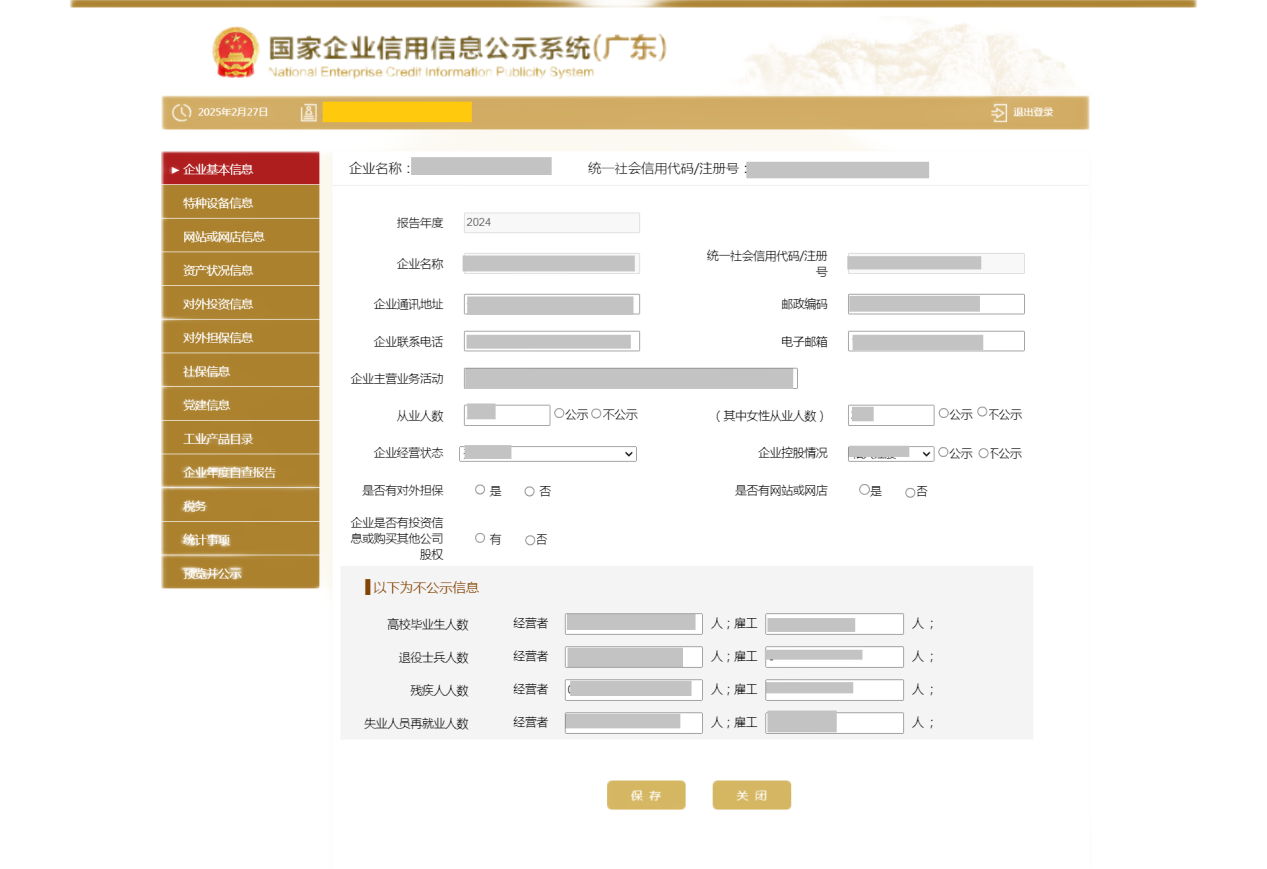Open 特种设备信息 in the sidebar
This screenshot has height=869, width=1267.
(x=241, y=203)
